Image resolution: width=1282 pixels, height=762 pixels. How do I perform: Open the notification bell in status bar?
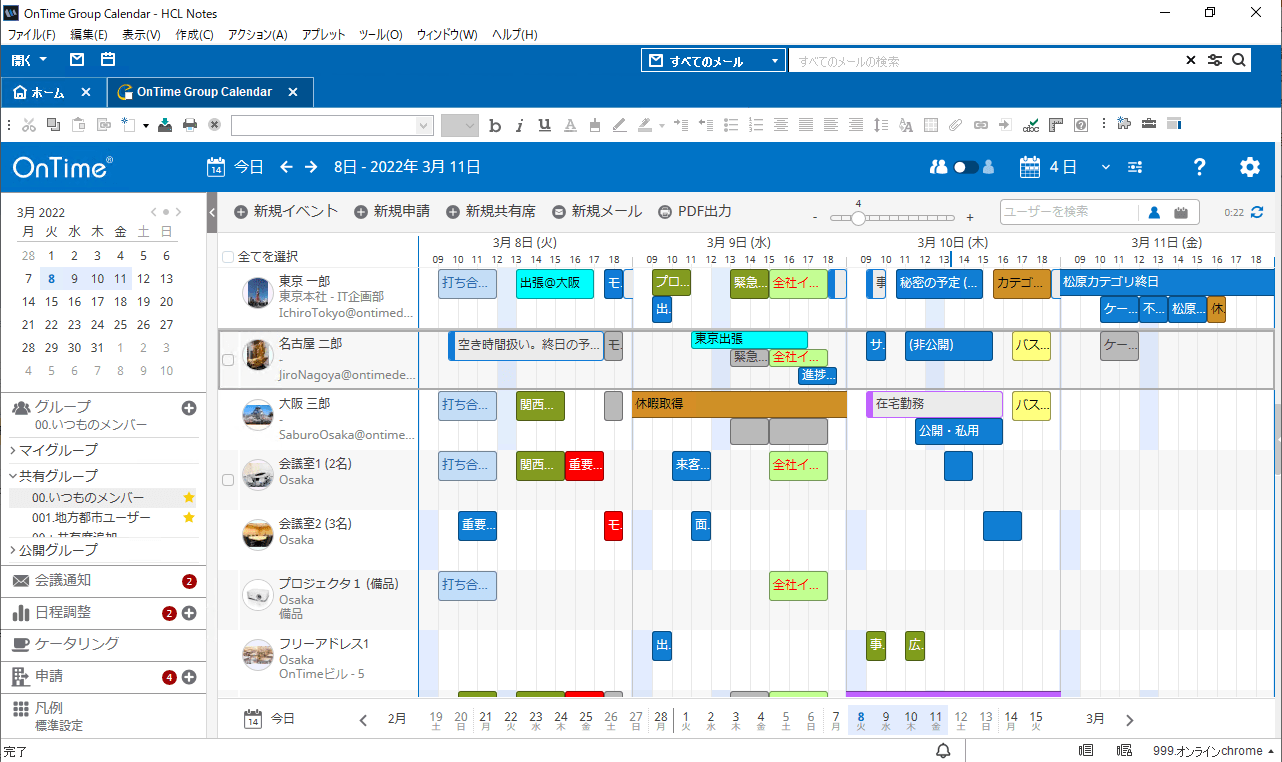click(943, 751)
